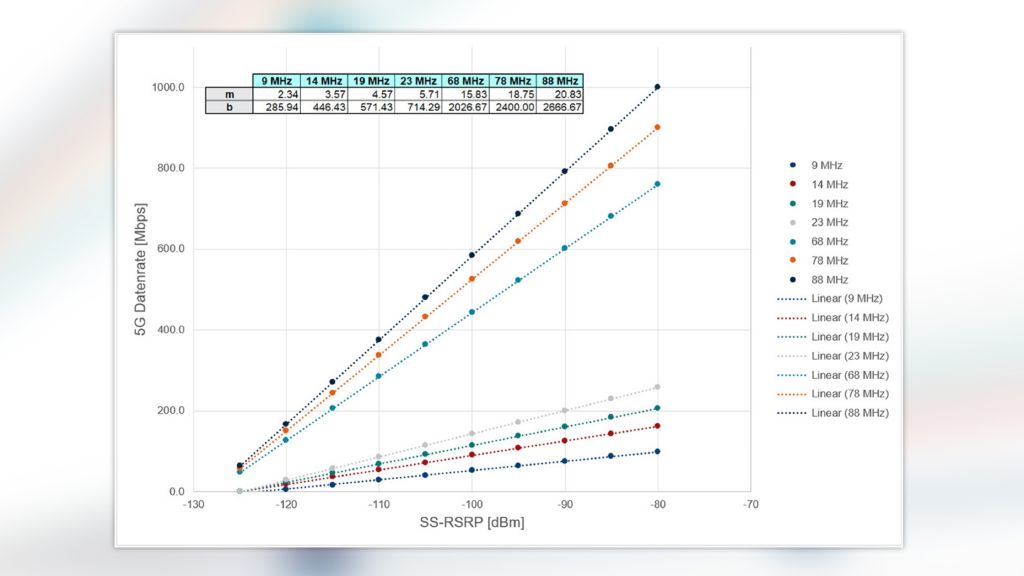Select the gray 23 MHz legend entry
Viewport: 1024px width, 576px height.
click(x=828, y=223)
